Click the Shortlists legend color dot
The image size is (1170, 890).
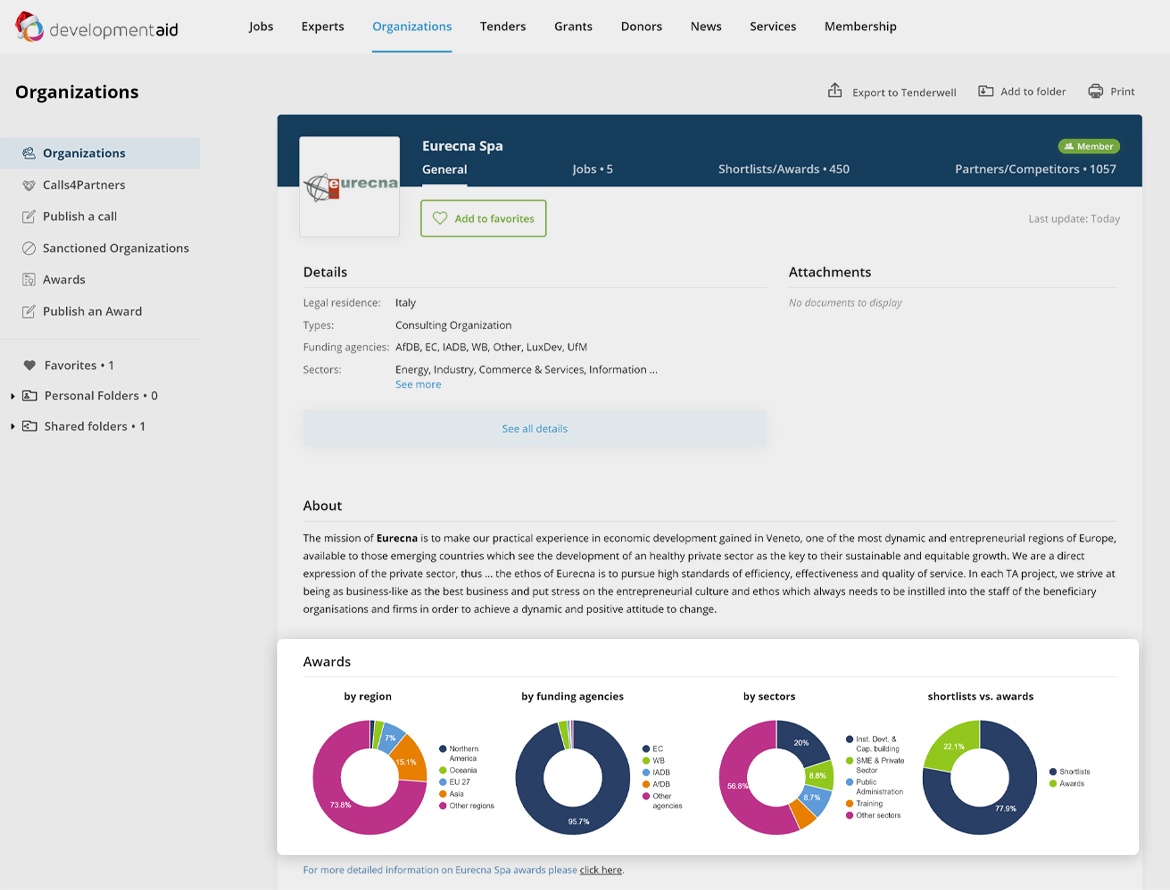click(1053, 771)
